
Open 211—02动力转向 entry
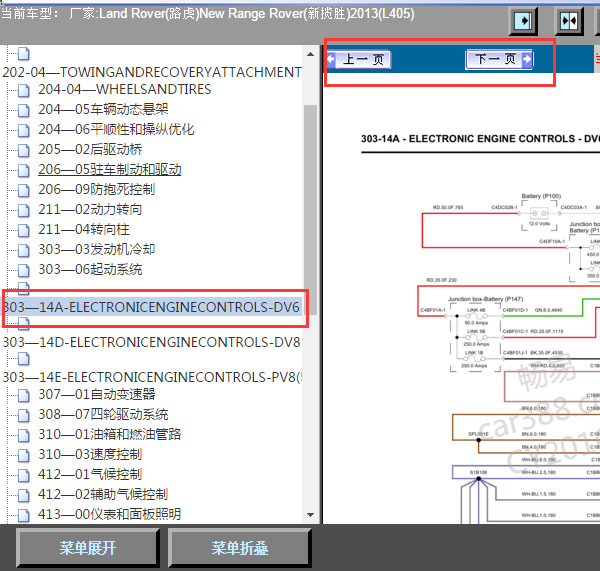(90, 209)
